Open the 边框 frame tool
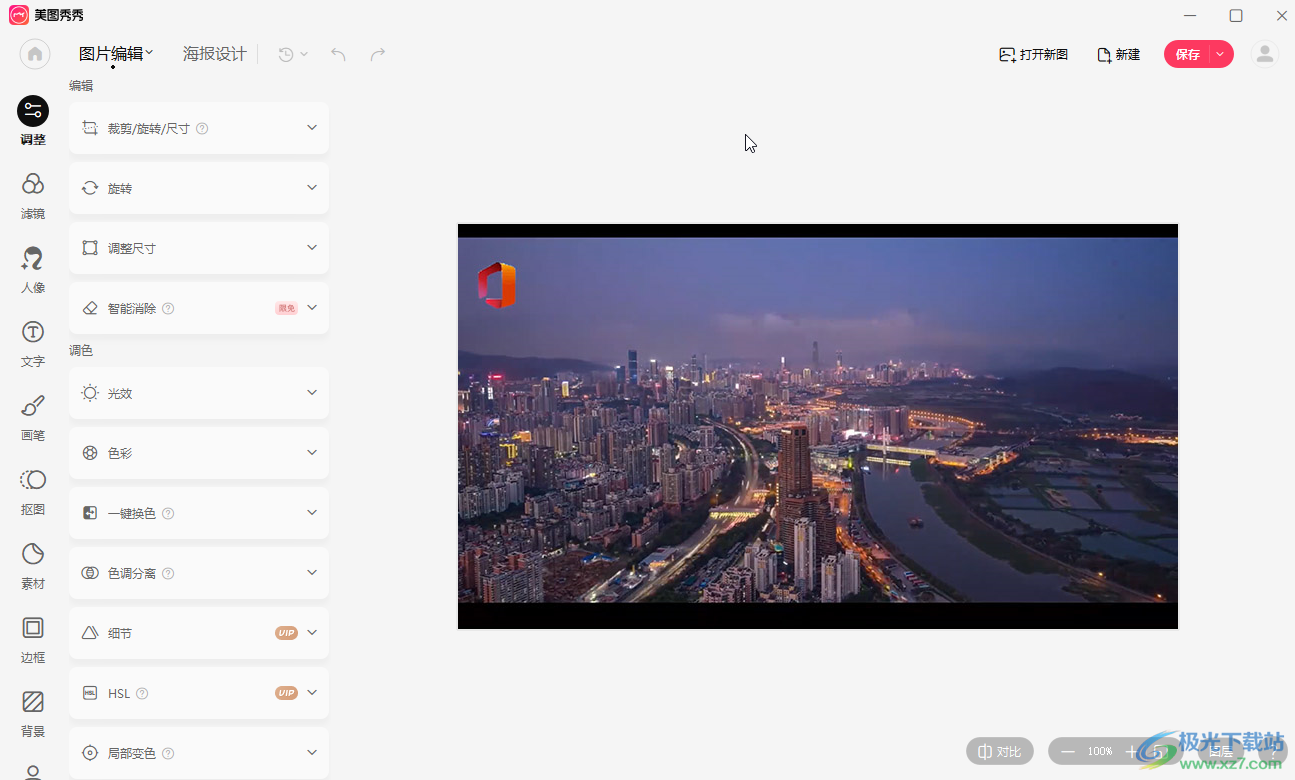This screenshot has width=1295, height=780. [33, 639]
